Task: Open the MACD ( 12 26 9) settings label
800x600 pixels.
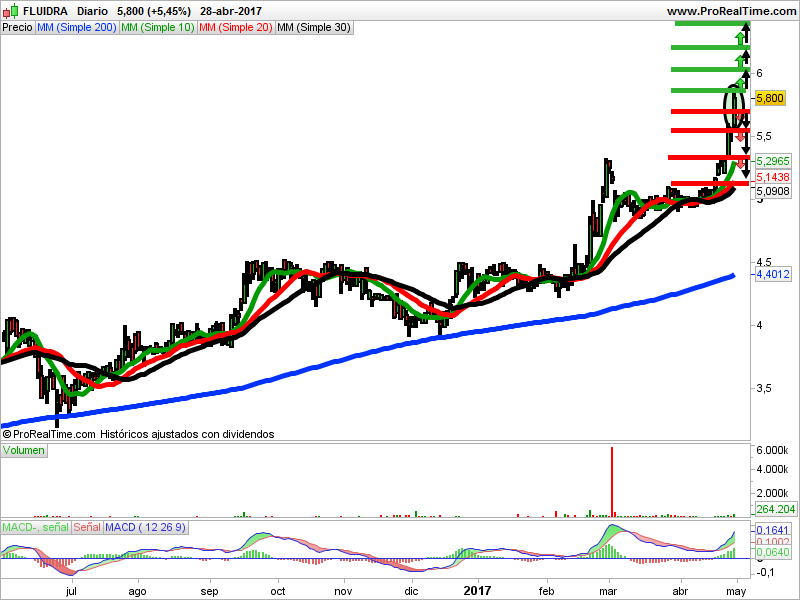Action: tap(146, 528)
